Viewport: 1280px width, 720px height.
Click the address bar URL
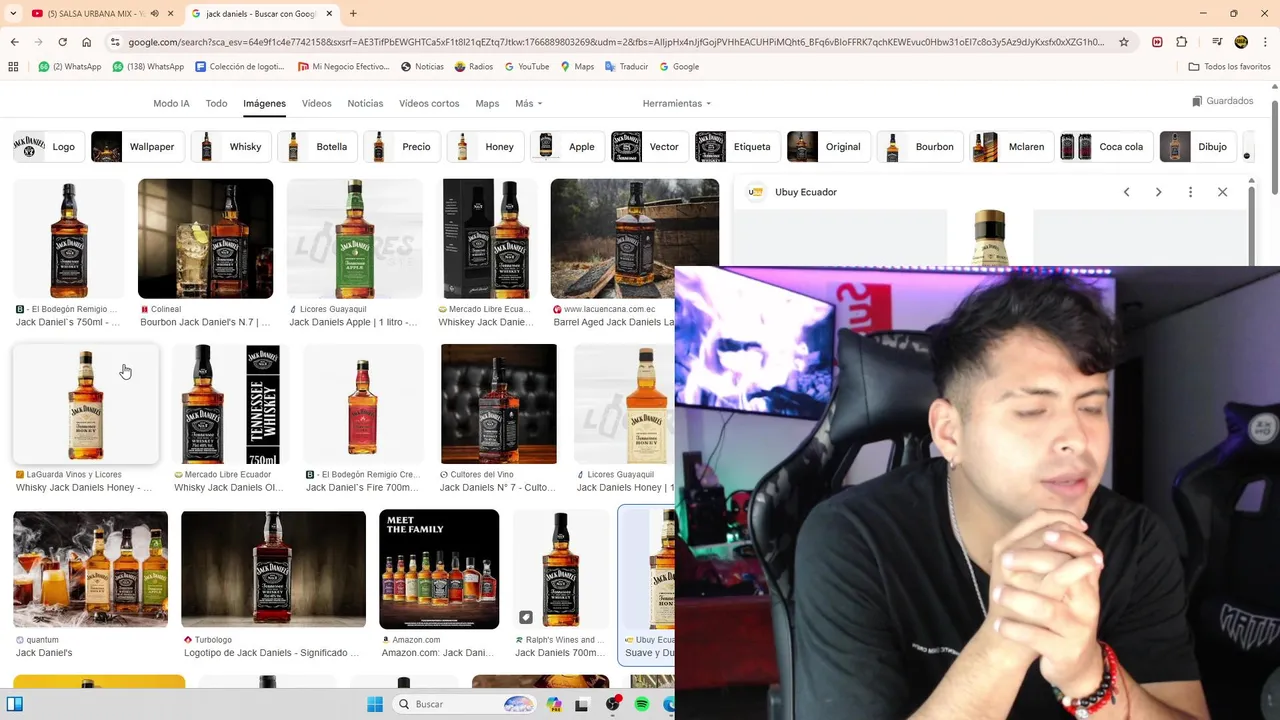pos(616,42)
